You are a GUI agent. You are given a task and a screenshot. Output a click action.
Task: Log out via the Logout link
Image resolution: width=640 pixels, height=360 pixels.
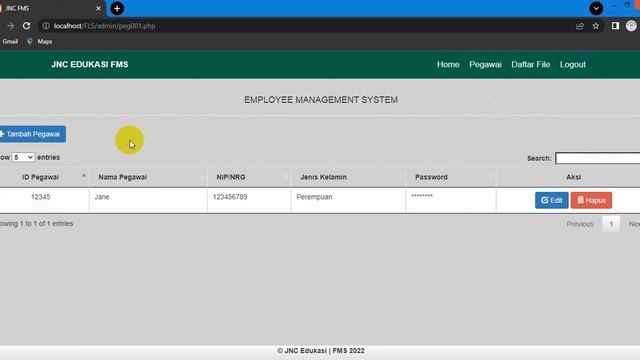[573, 64]
